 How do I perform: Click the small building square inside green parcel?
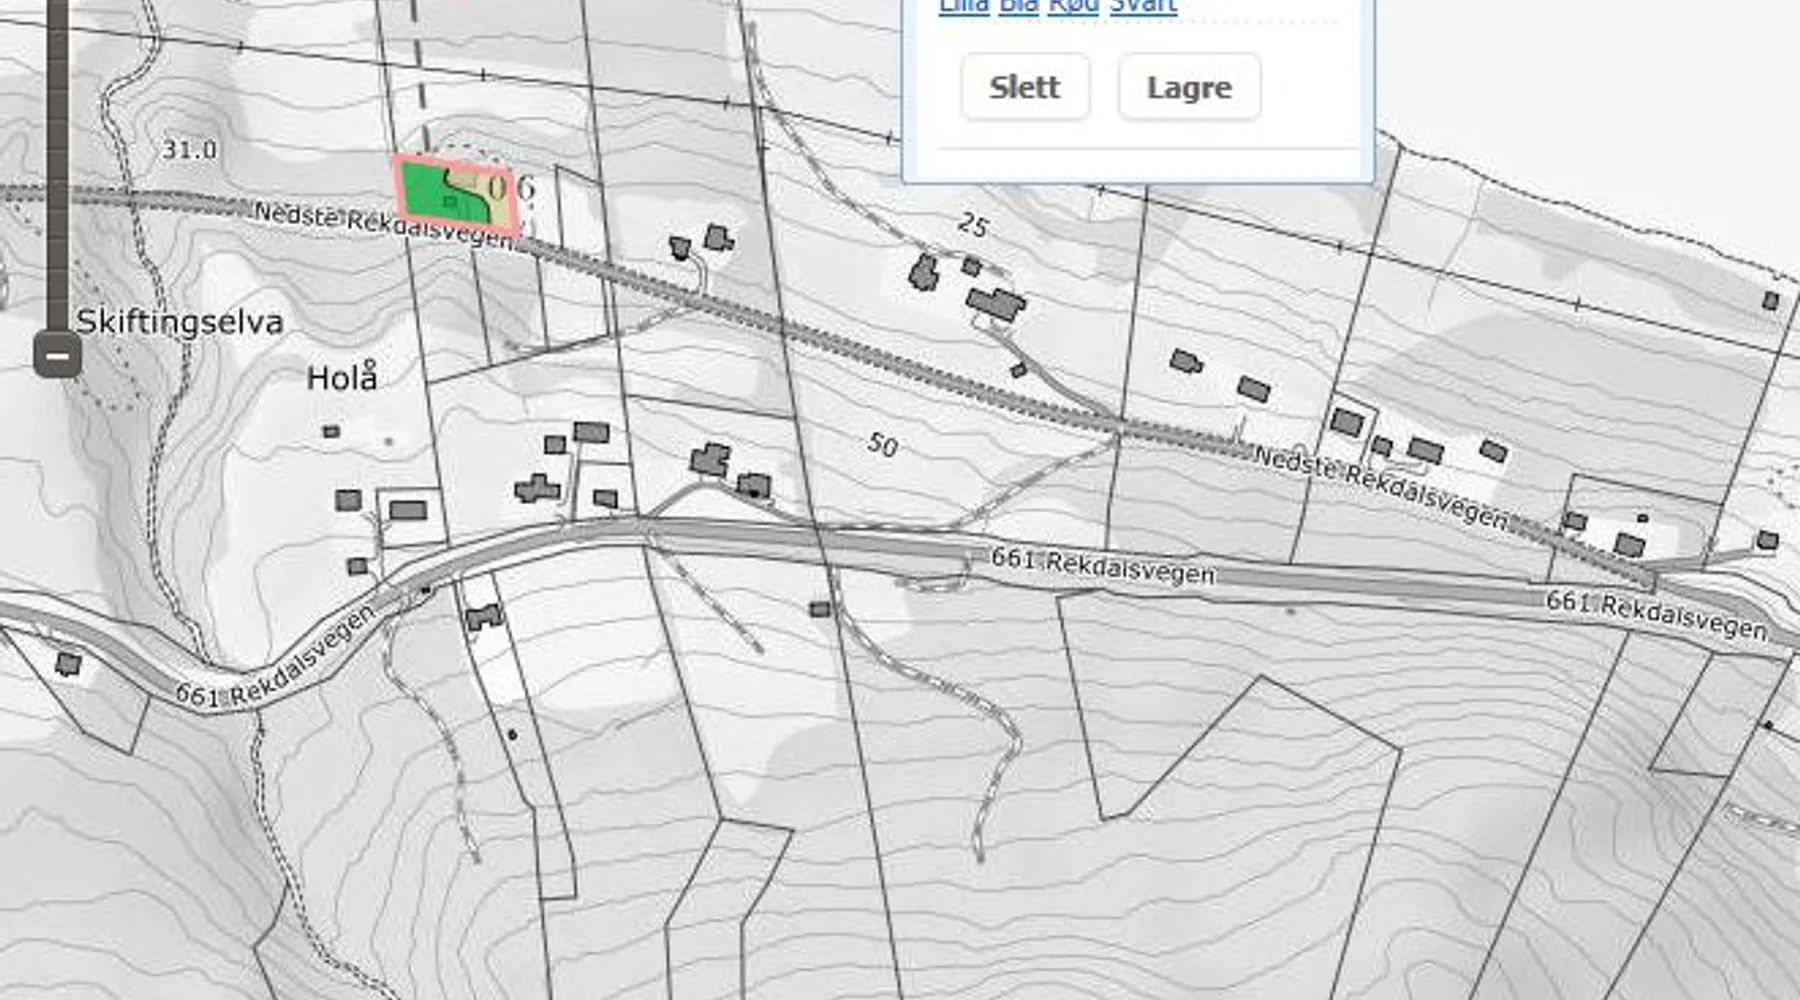[449, 202]
